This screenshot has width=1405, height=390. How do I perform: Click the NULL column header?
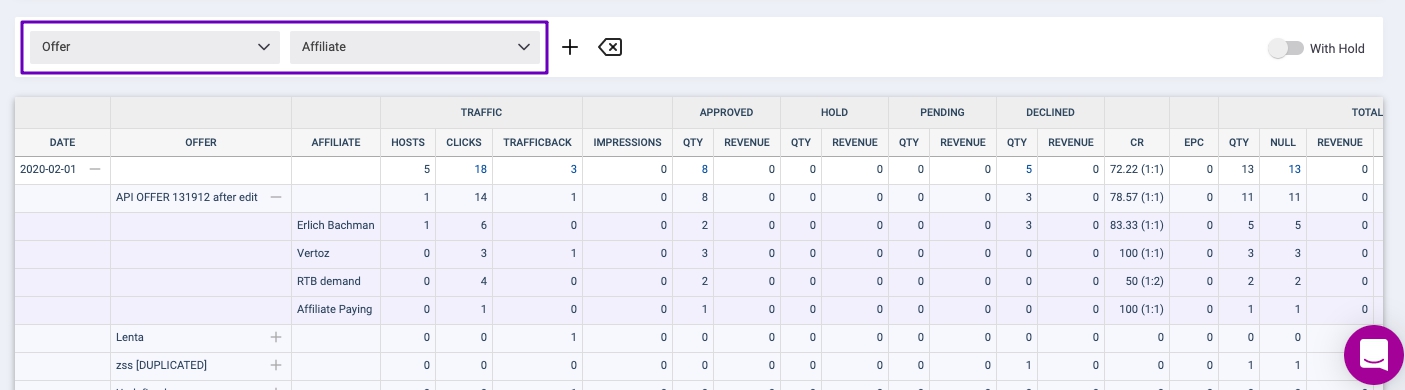click(1283, 143)
